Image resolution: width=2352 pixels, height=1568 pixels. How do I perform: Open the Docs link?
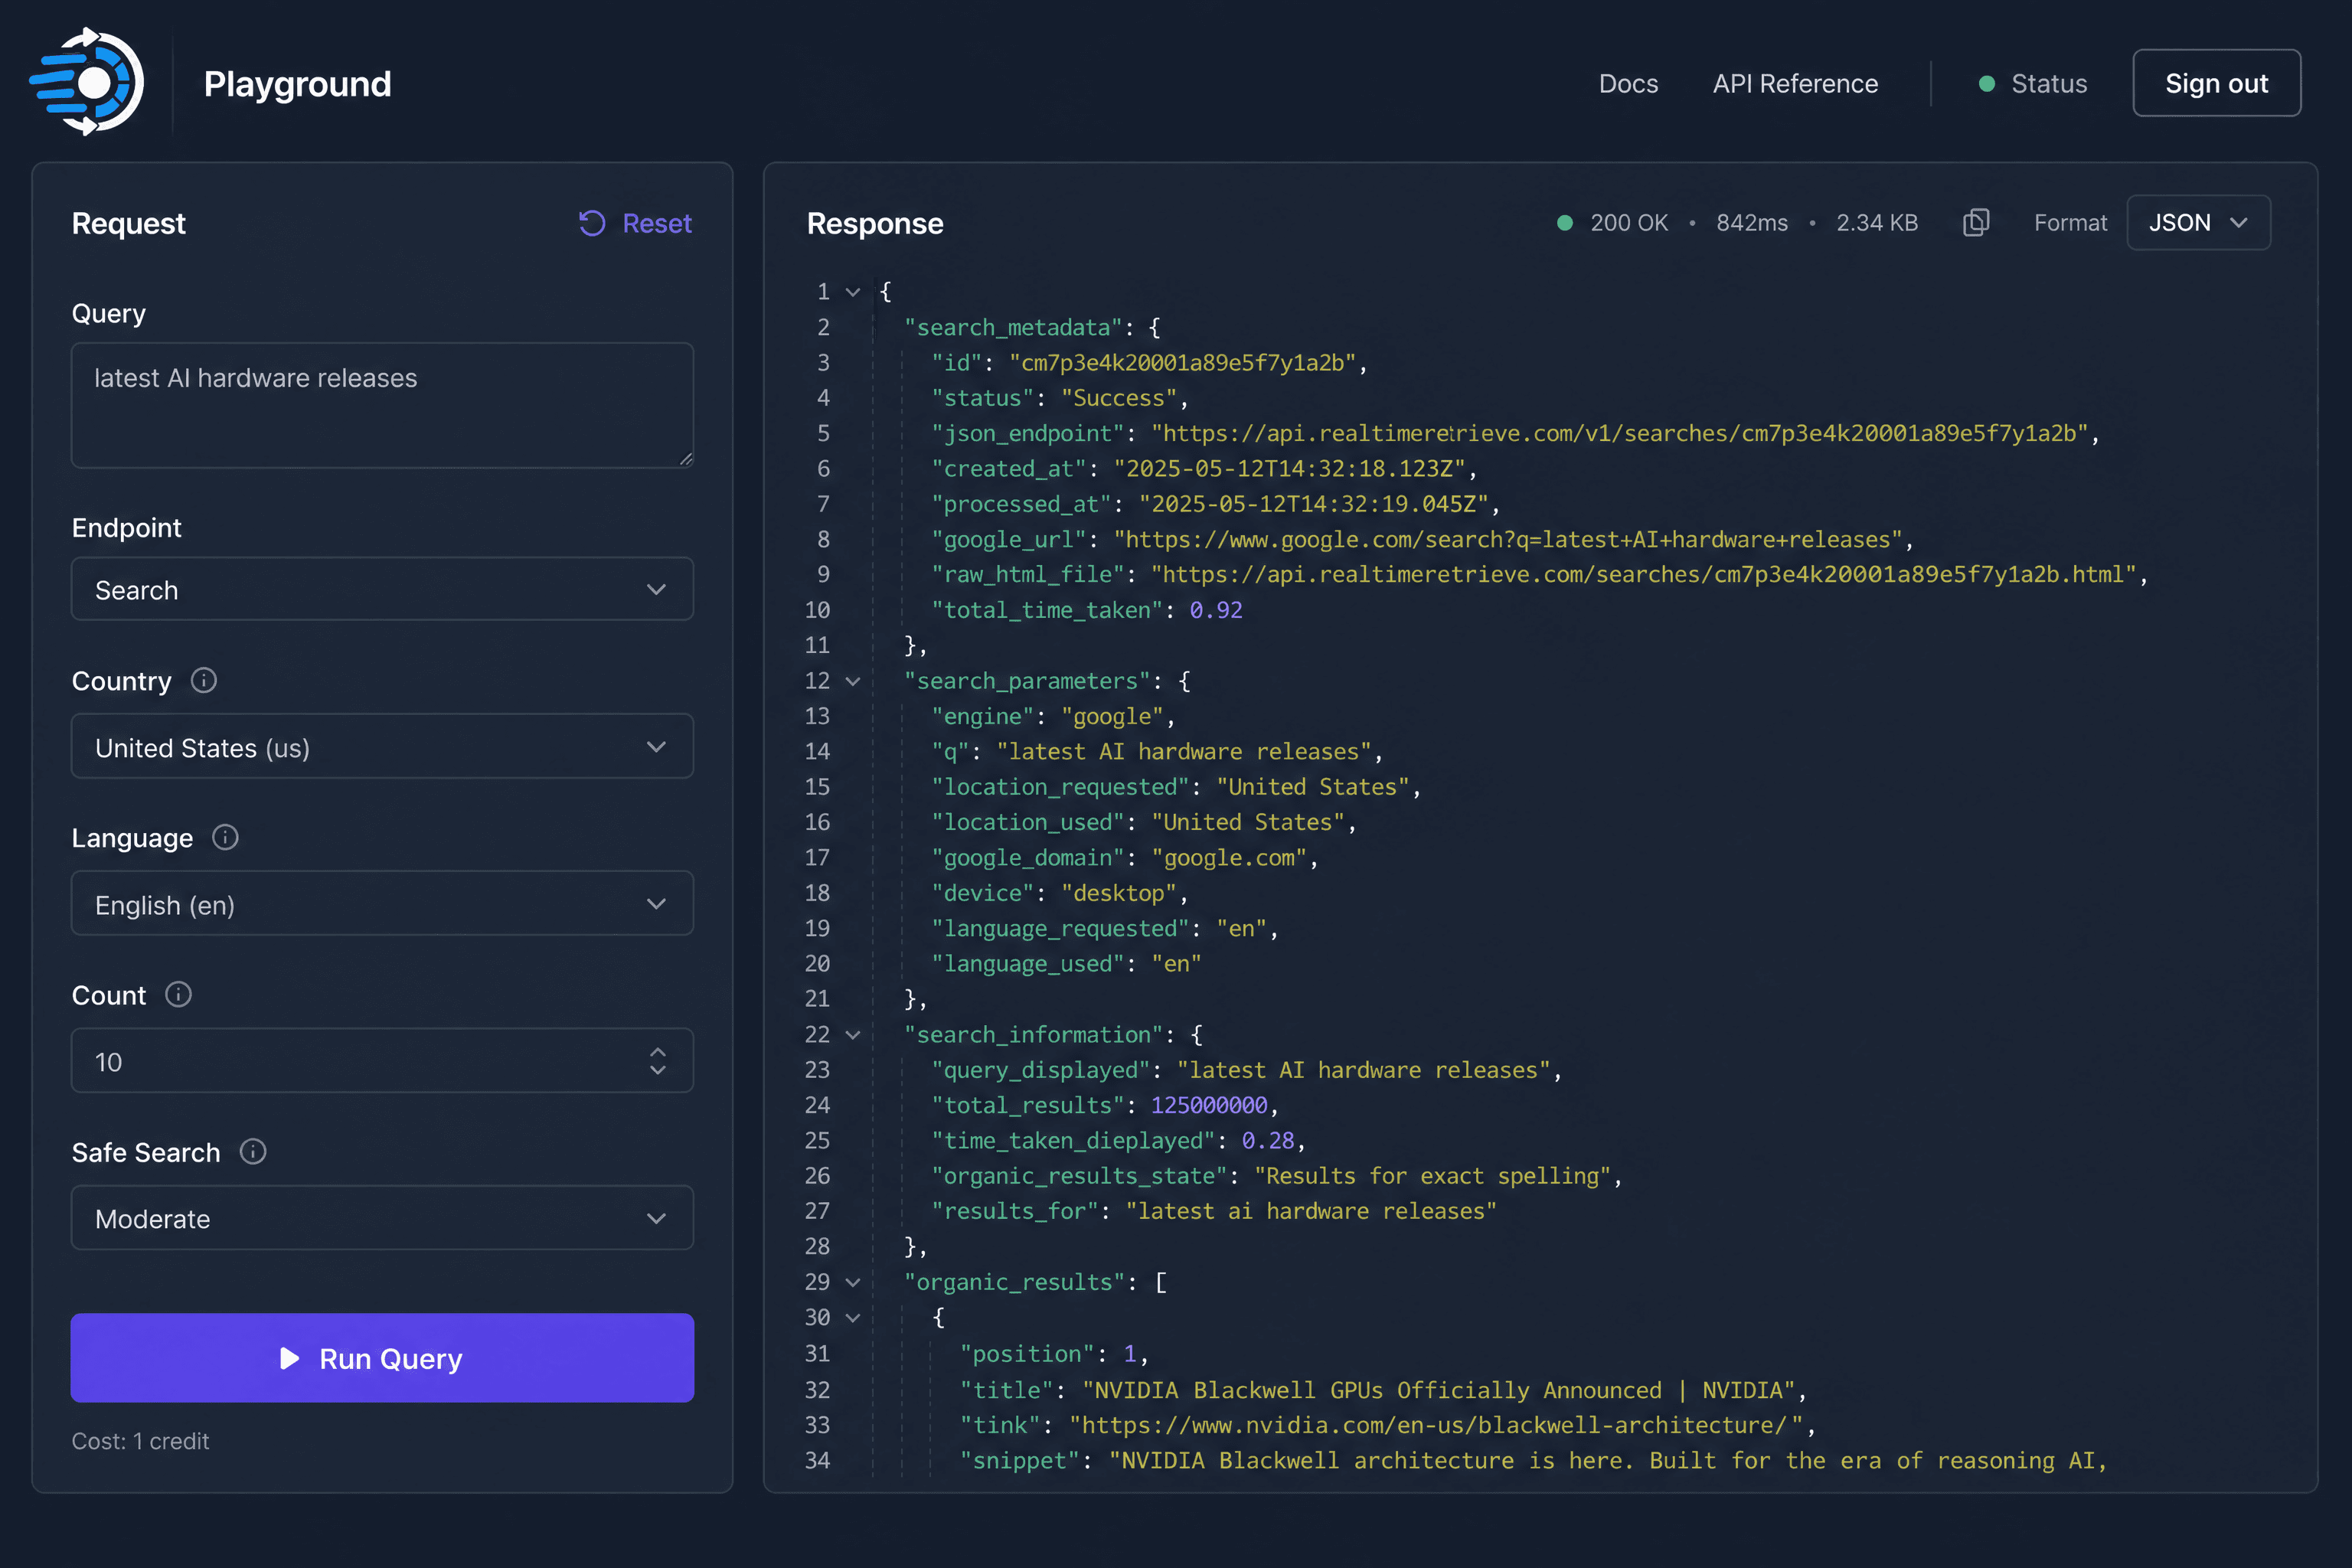point(1628,84)
